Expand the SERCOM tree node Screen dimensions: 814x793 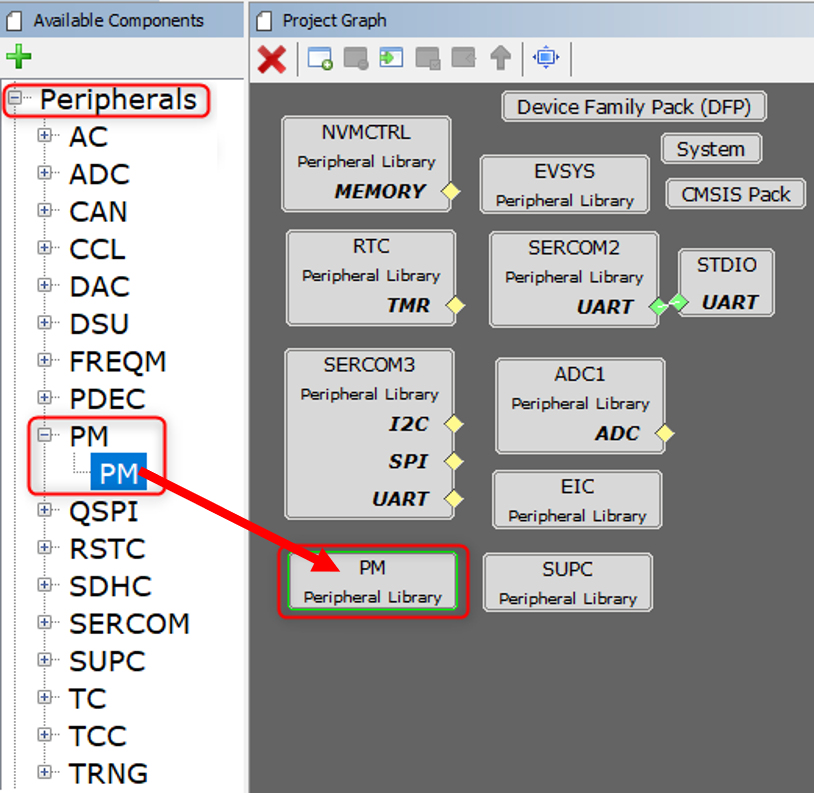(44, 623)
